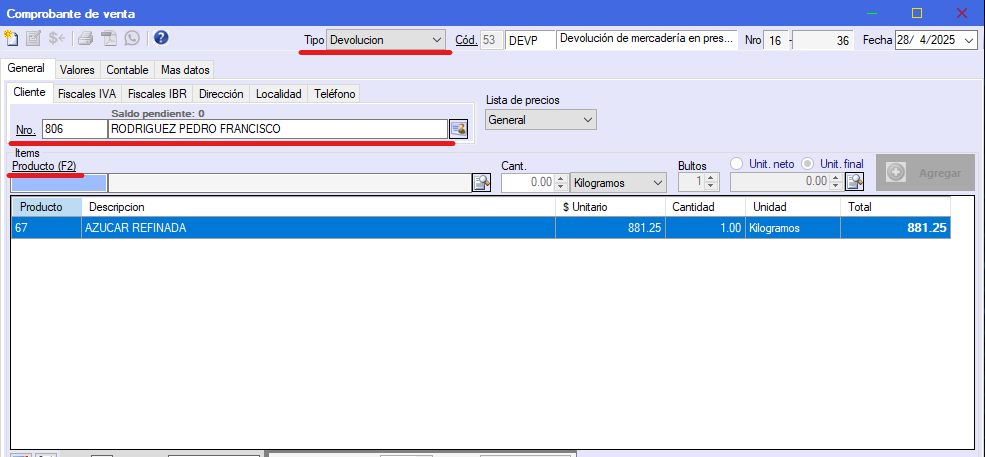
Task: Open the Kilogramos unit dropdown
Action: [618, 182]
